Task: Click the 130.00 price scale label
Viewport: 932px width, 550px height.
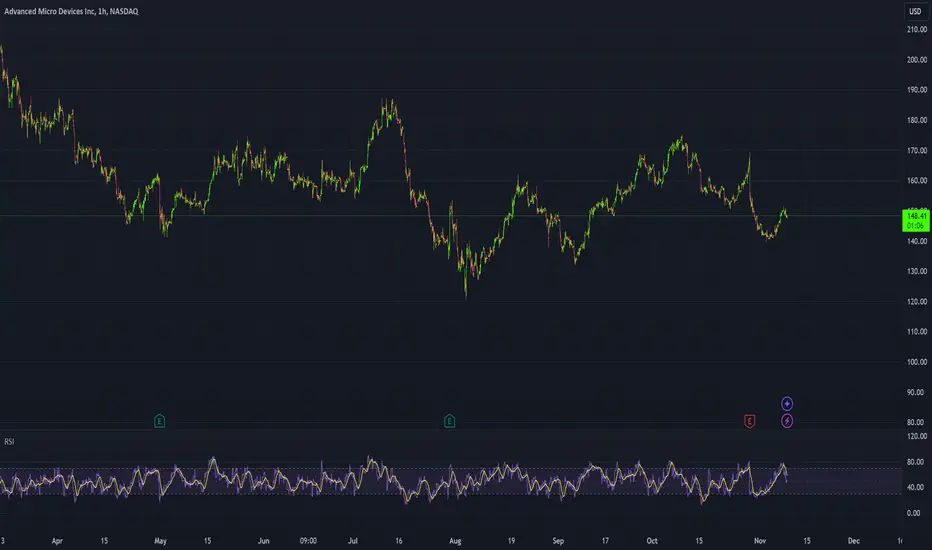Action: click(917, 271)
